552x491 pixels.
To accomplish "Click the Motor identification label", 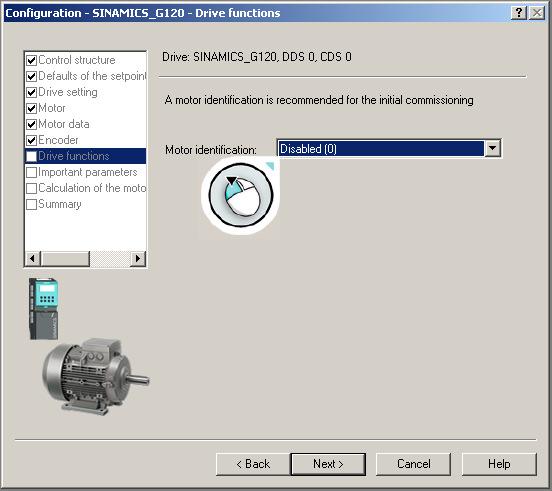I will point(211,150).
